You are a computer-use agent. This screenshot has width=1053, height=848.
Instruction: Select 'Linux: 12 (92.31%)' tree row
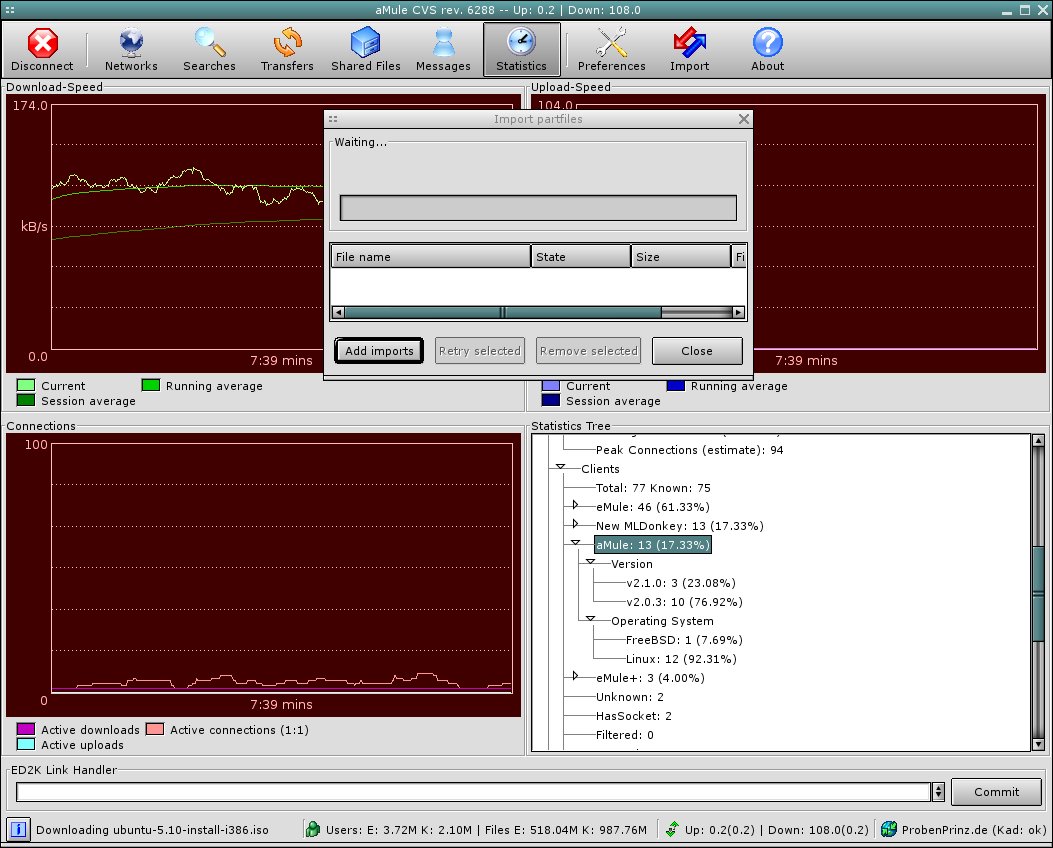(x=681, y=659)
